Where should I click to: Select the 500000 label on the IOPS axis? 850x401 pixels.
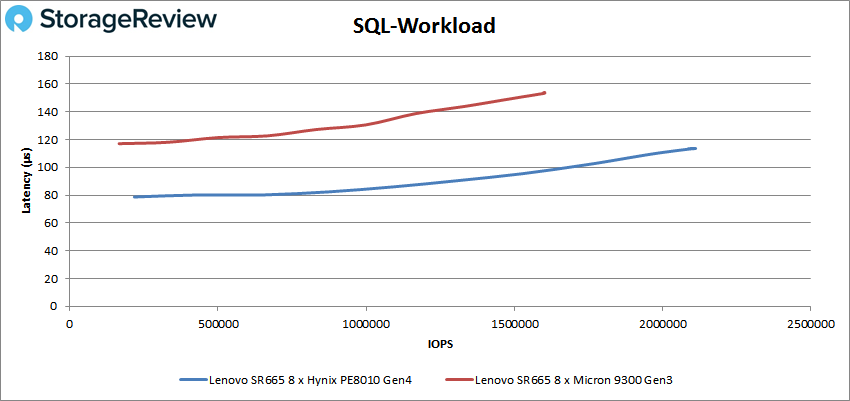pos(217,323)
